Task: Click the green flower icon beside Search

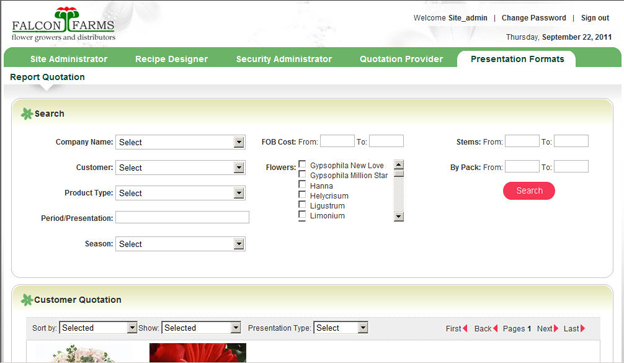Action: [27, 114]
